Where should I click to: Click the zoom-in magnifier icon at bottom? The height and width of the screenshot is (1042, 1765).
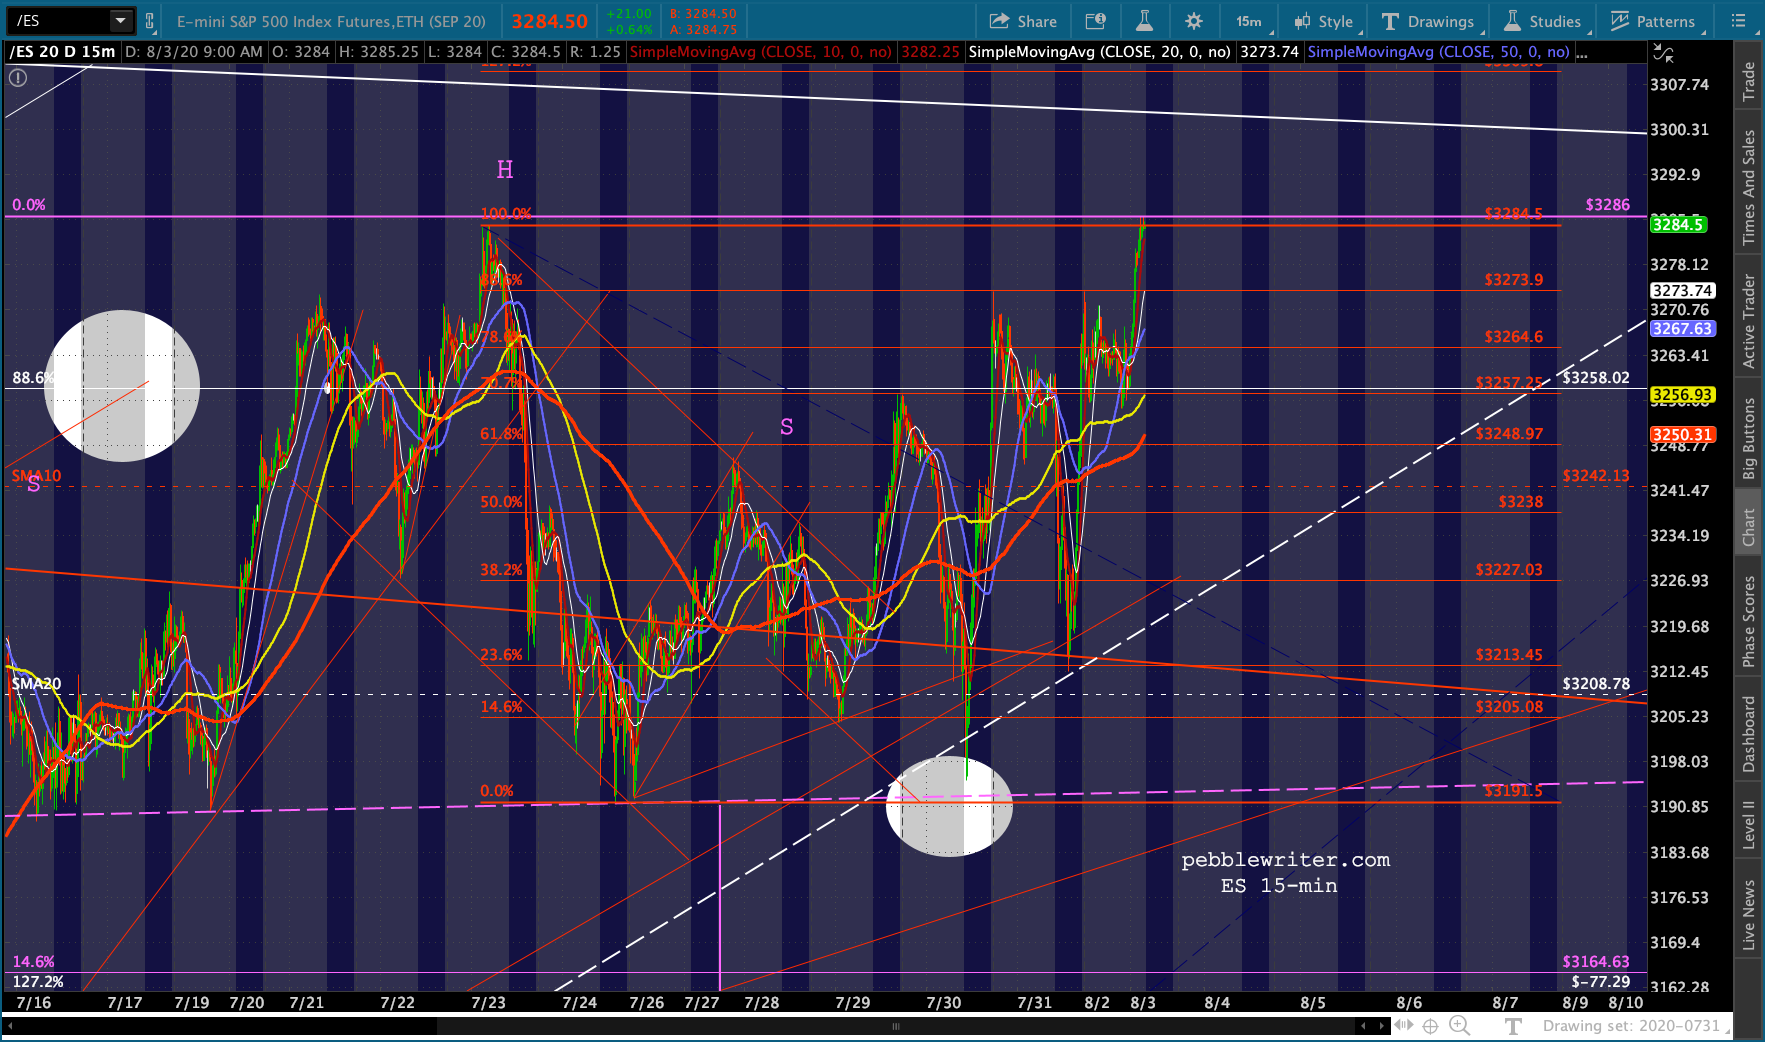point(1459,1026)
